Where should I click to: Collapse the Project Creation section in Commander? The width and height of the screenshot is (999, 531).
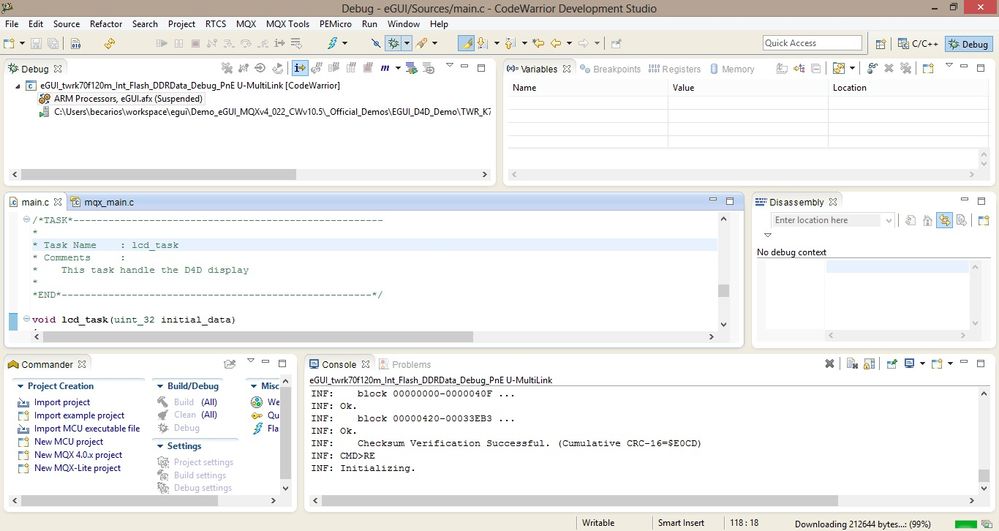click(20, 386)
